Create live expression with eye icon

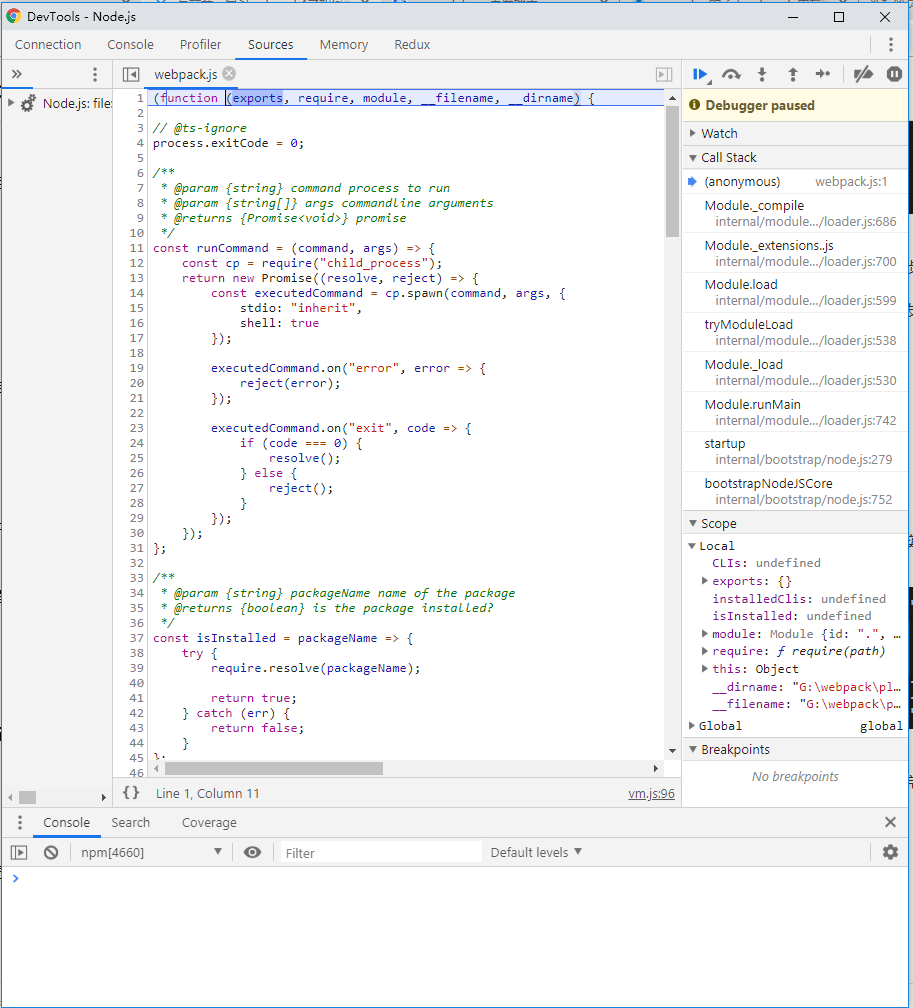252,852
